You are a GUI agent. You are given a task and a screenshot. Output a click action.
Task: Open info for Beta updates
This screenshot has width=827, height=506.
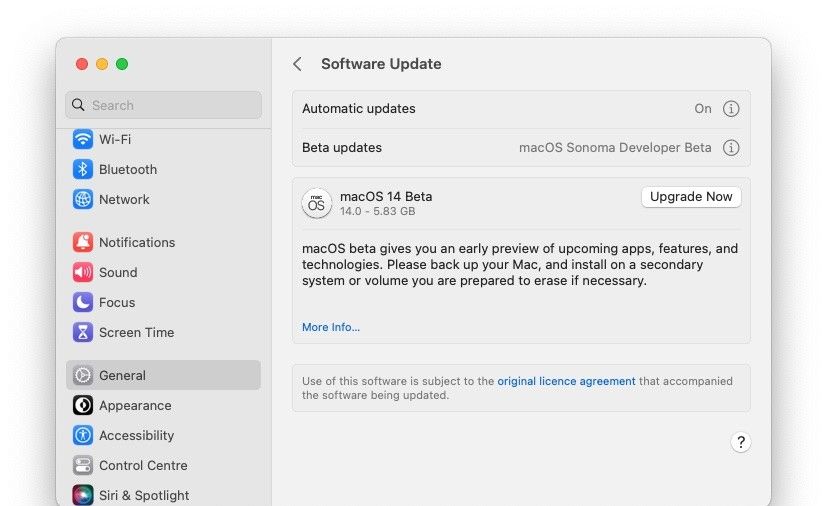[x=730, y=148]
